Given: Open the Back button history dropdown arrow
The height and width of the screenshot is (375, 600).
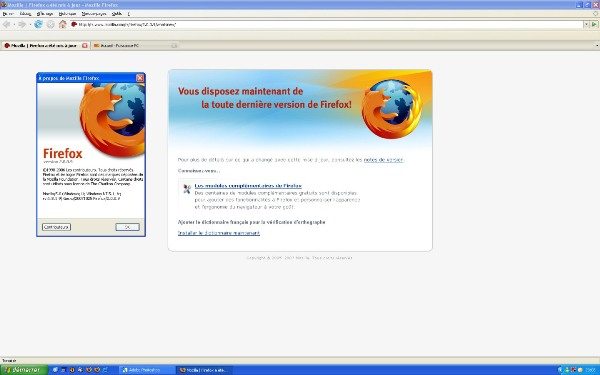Looking at the screenshot, I should pyautogui.click(x=14, y=25).
